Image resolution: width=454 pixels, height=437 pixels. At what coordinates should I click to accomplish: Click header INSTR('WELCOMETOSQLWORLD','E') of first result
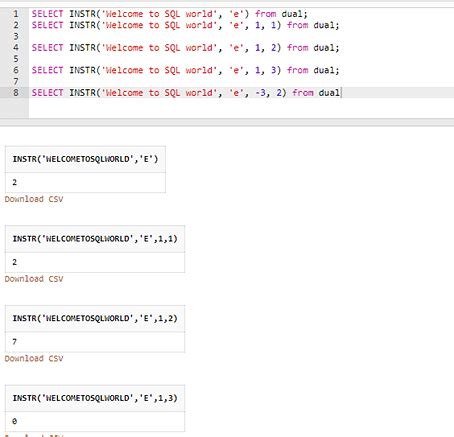pos(85,159)
